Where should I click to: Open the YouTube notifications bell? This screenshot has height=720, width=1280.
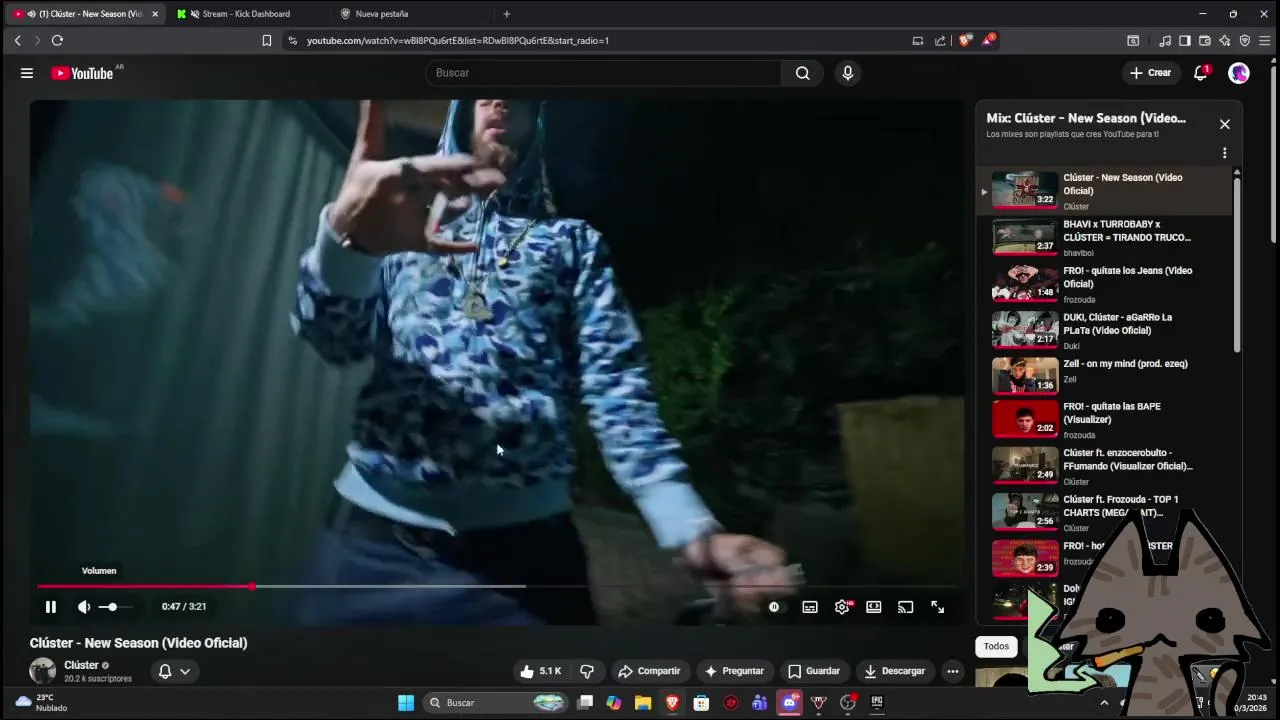pyautogui.click(x=1201, y=73)
